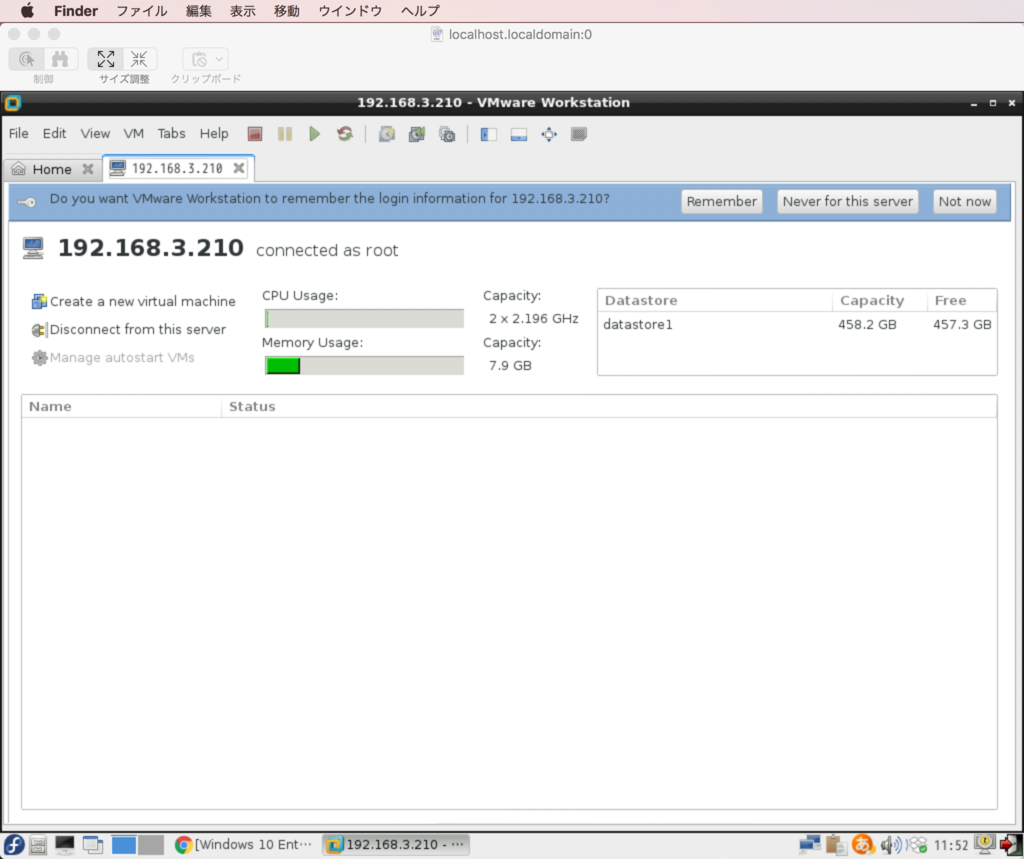The width and height of the screenshot is (1024, 859).
Task: Click the Fedora start menu icon
Action: coord(14,845)
